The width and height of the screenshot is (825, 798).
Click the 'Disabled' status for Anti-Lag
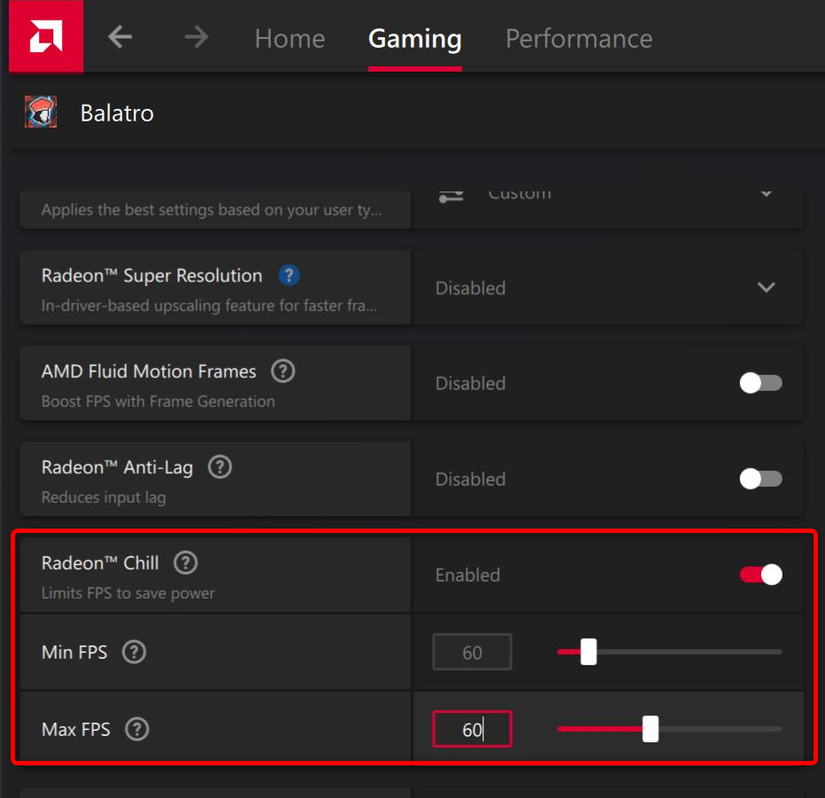[x=470, y=479]
